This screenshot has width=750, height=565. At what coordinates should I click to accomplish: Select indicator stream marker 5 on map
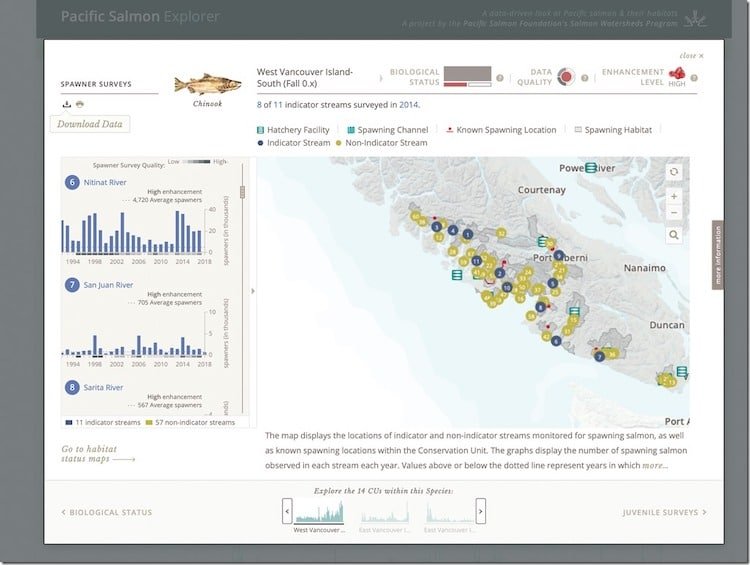[x=553, y=283]
